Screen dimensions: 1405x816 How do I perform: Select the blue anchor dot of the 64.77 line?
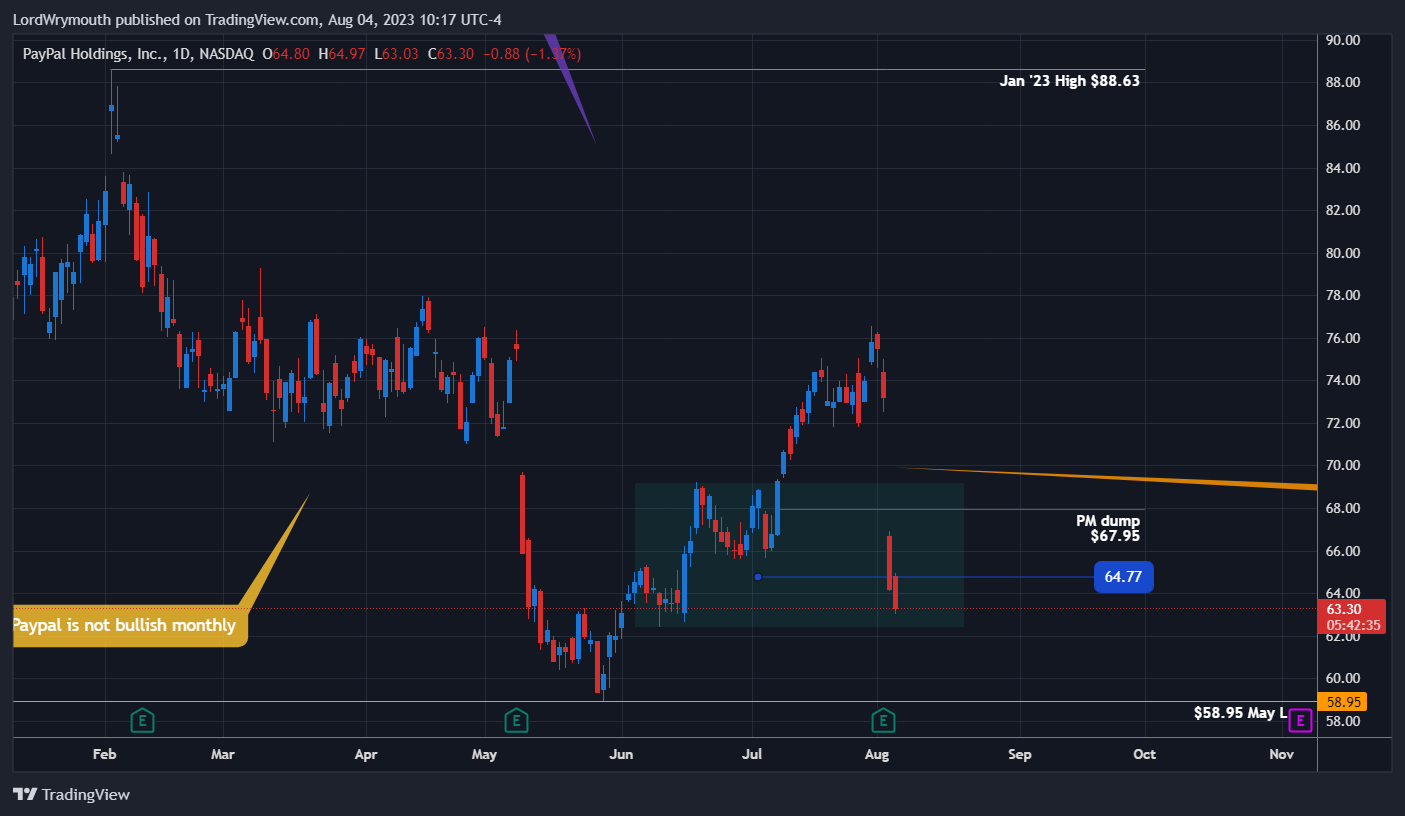click(758, 577)
